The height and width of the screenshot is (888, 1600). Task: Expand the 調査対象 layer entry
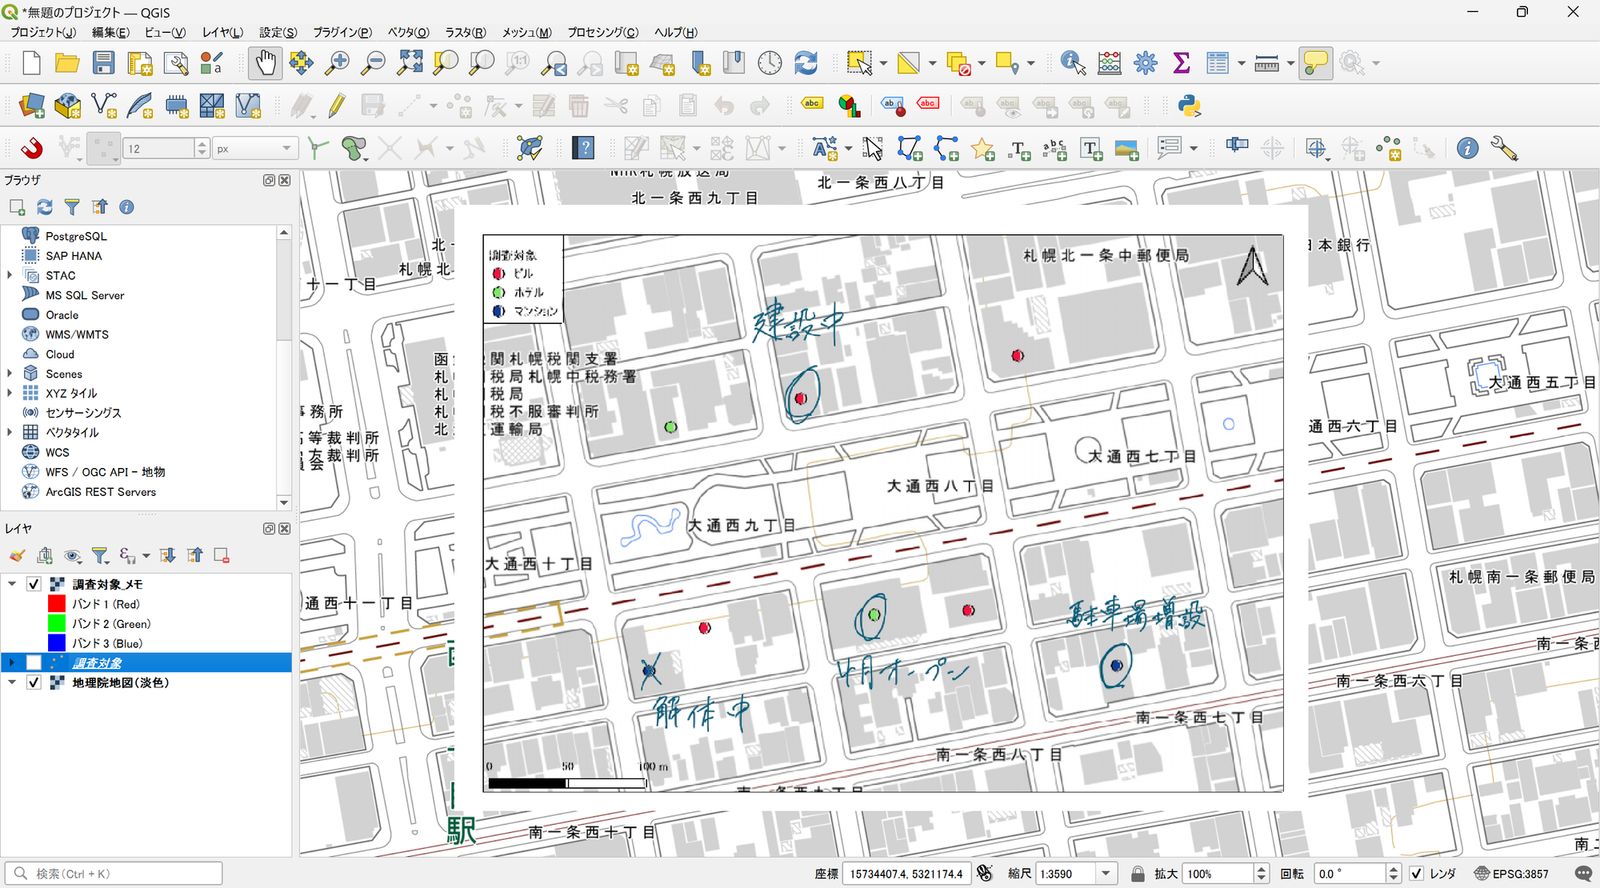(x=12, y=663)
